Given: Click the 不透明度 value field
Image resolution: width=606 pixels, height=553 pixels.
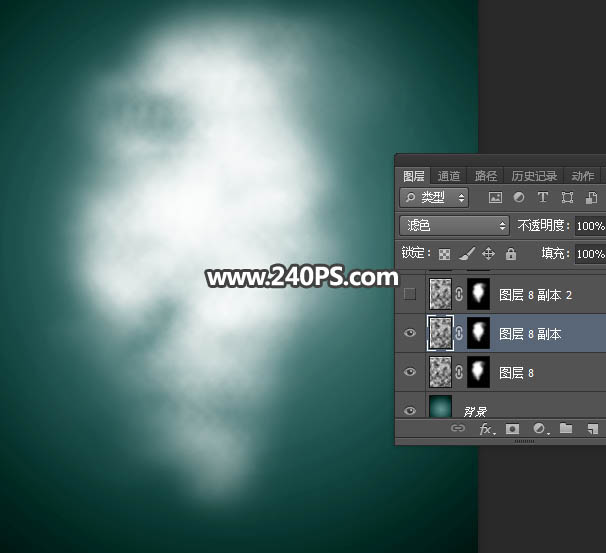Looking at the screenshot, I should click(x=590, y=226).
